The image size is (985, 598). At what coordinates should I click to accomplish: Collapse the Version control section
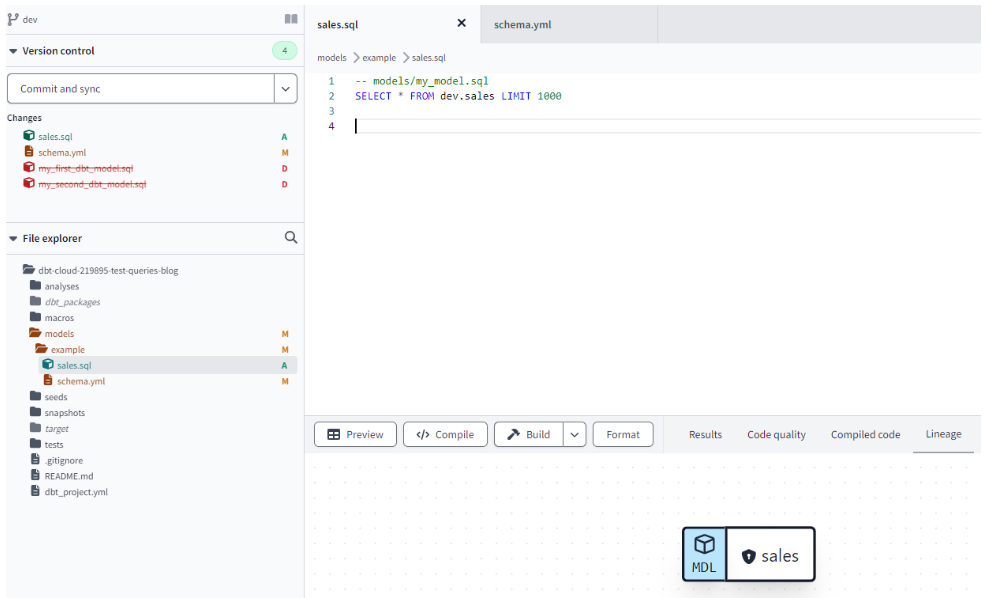(x=14, y=51)
